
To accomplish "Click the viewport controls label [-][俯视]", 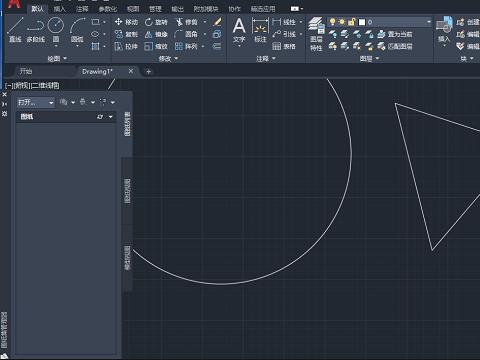I will tap(18, 86).
